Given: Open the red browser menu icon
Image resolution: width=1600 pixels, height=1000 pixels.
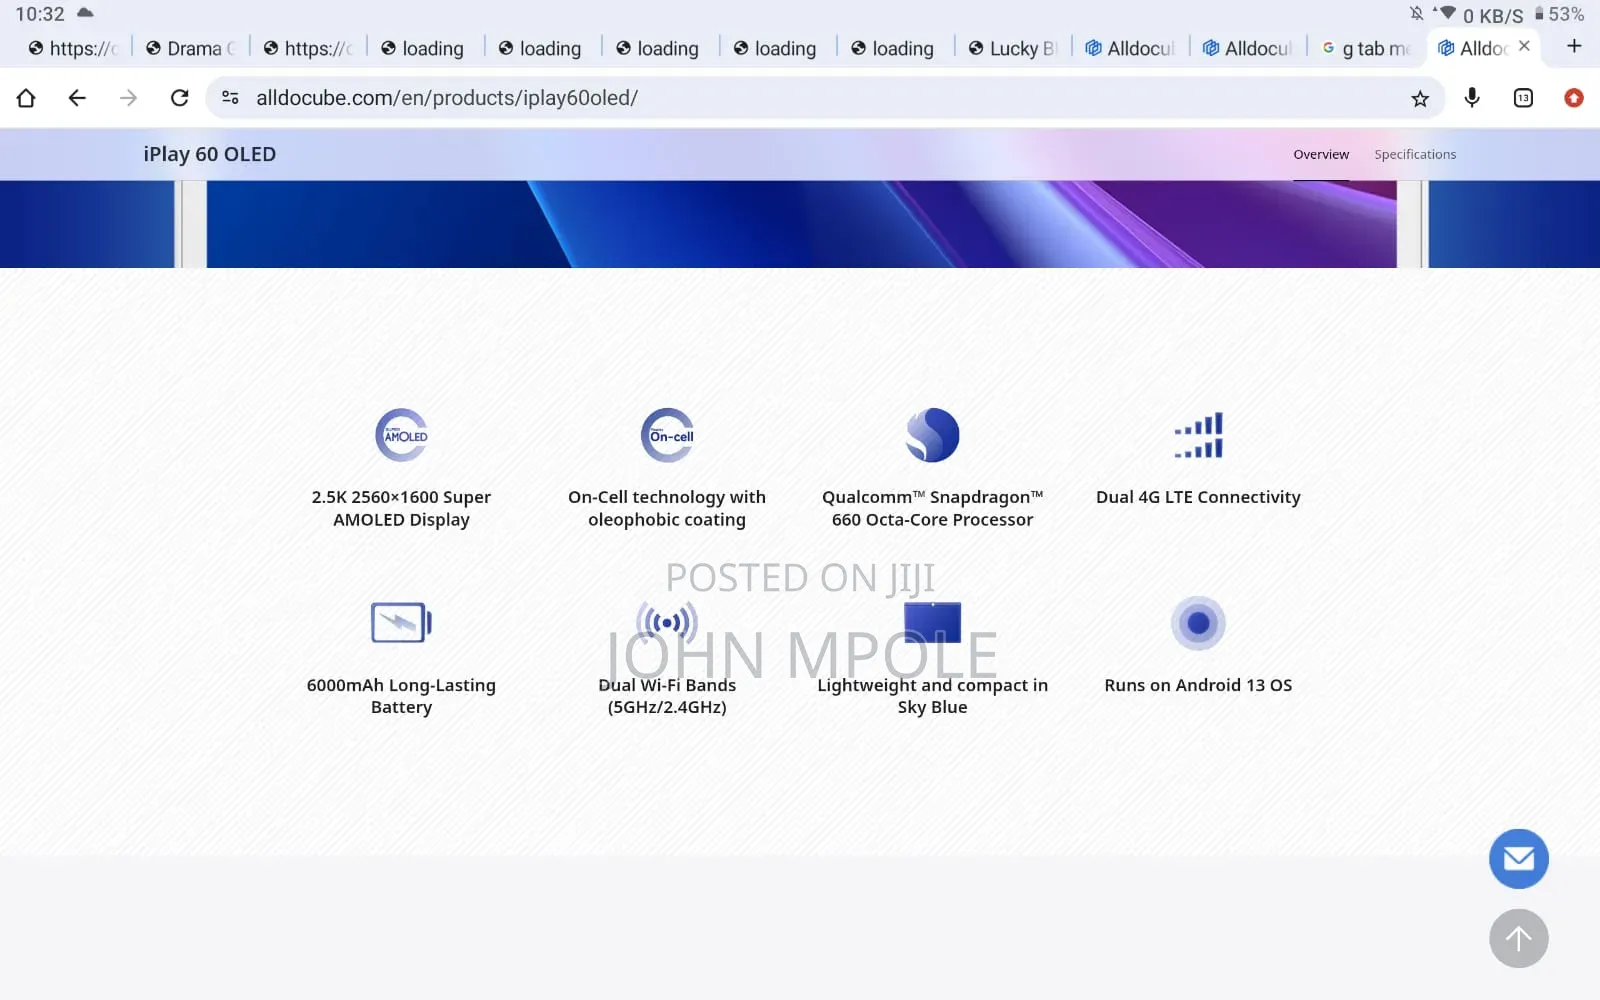Looking at the screenshot, I should (1574, 98).
